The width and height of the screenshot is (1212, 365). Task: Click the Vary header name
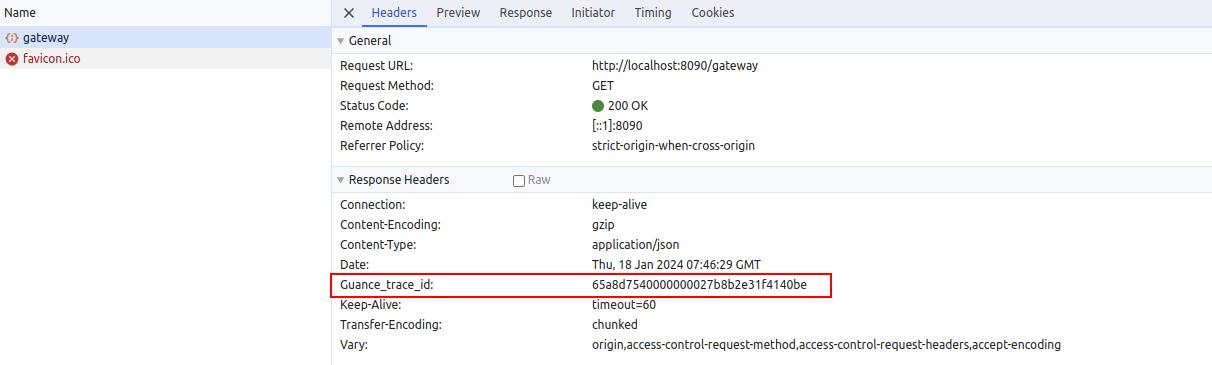354,345
